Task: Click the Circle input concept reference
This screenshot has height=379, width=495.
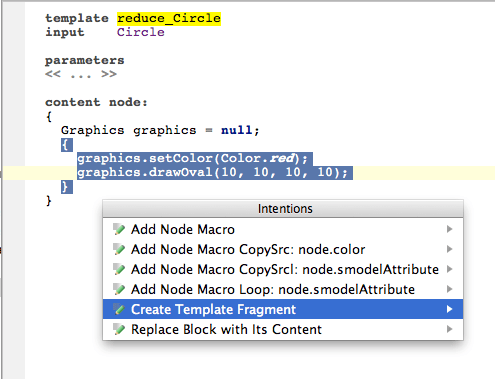Action: click(141, 32)
